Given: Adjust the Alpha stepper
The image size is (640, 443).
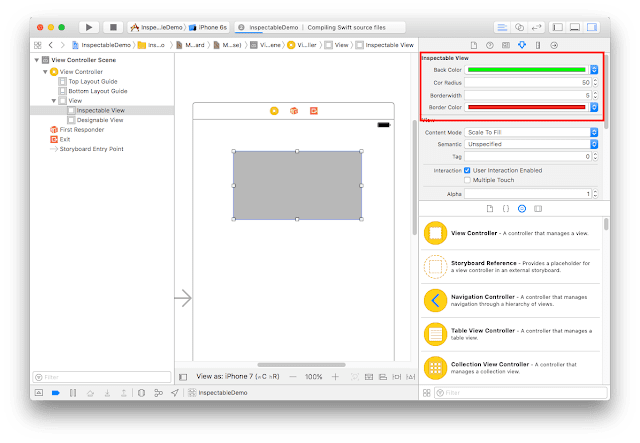Looking at the screenshot, I should (596, 194).
